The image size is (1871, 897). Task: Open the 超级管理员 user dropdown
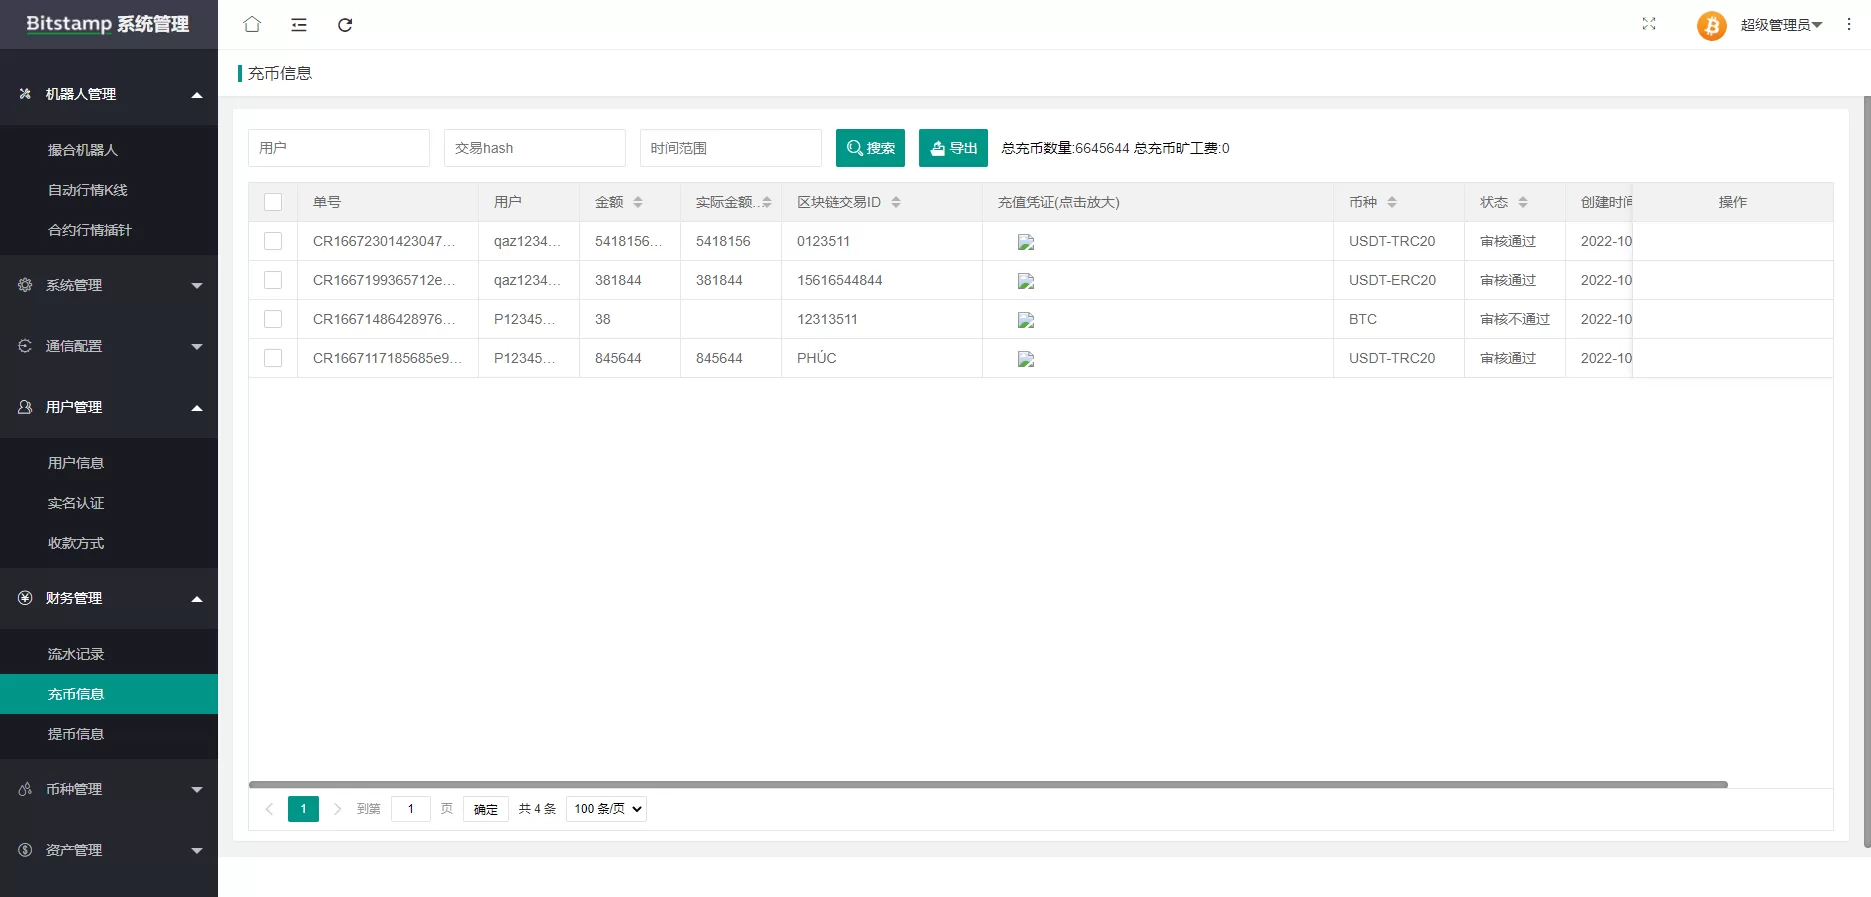coord(1781,25)
